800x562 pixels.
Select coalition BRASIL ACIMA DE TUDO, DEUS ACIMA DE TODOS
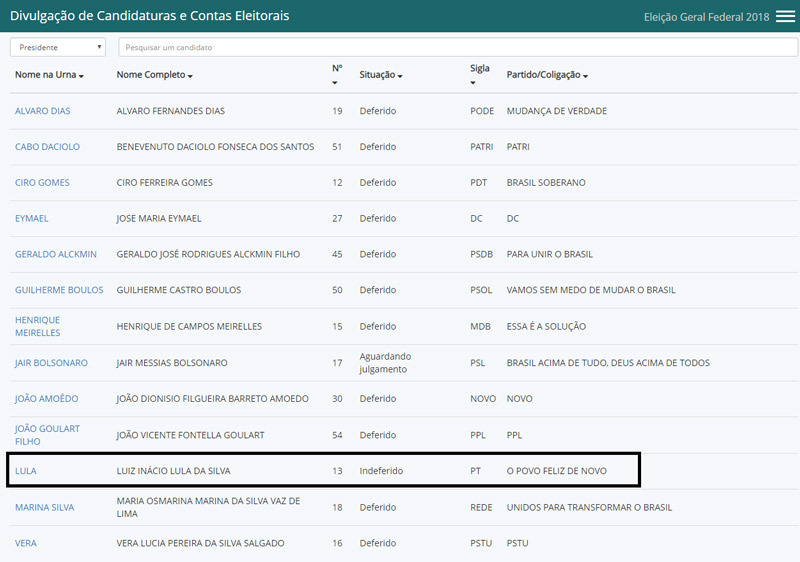pos(608,363)
